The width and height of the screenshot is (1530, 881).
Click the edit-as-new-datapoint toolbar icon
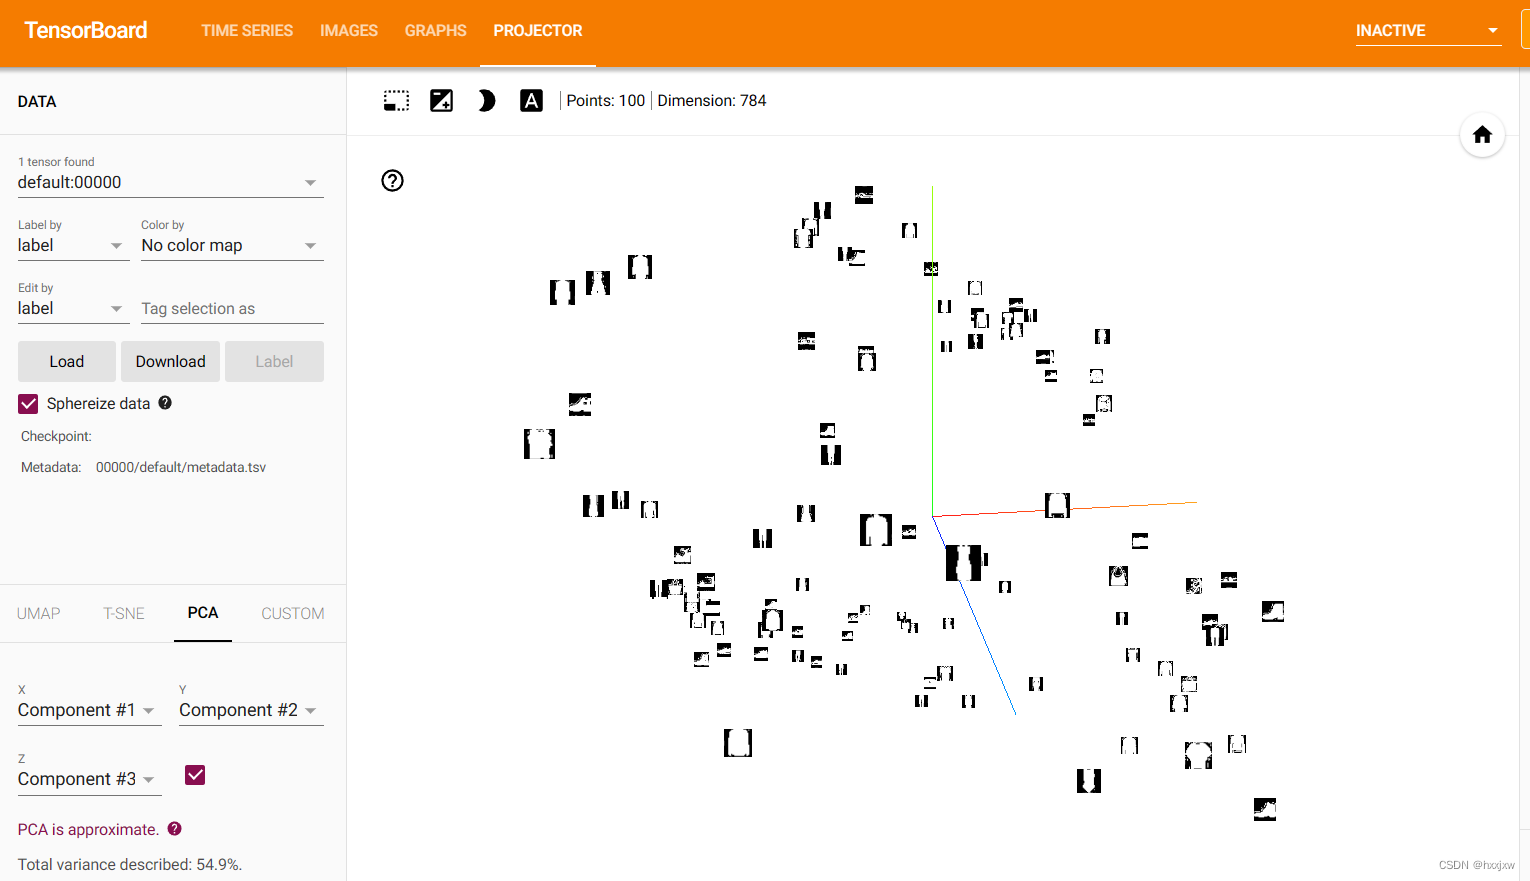tap(441, 100)
